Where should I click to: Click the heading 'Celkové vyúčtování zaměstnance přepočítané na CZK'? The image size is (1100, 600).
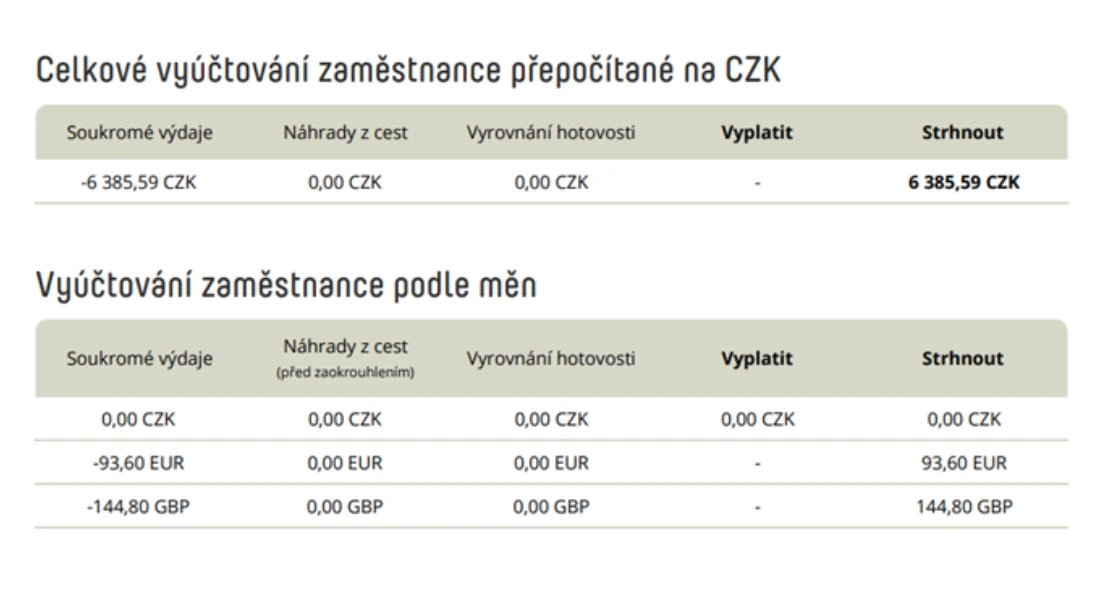click(408, 71)
